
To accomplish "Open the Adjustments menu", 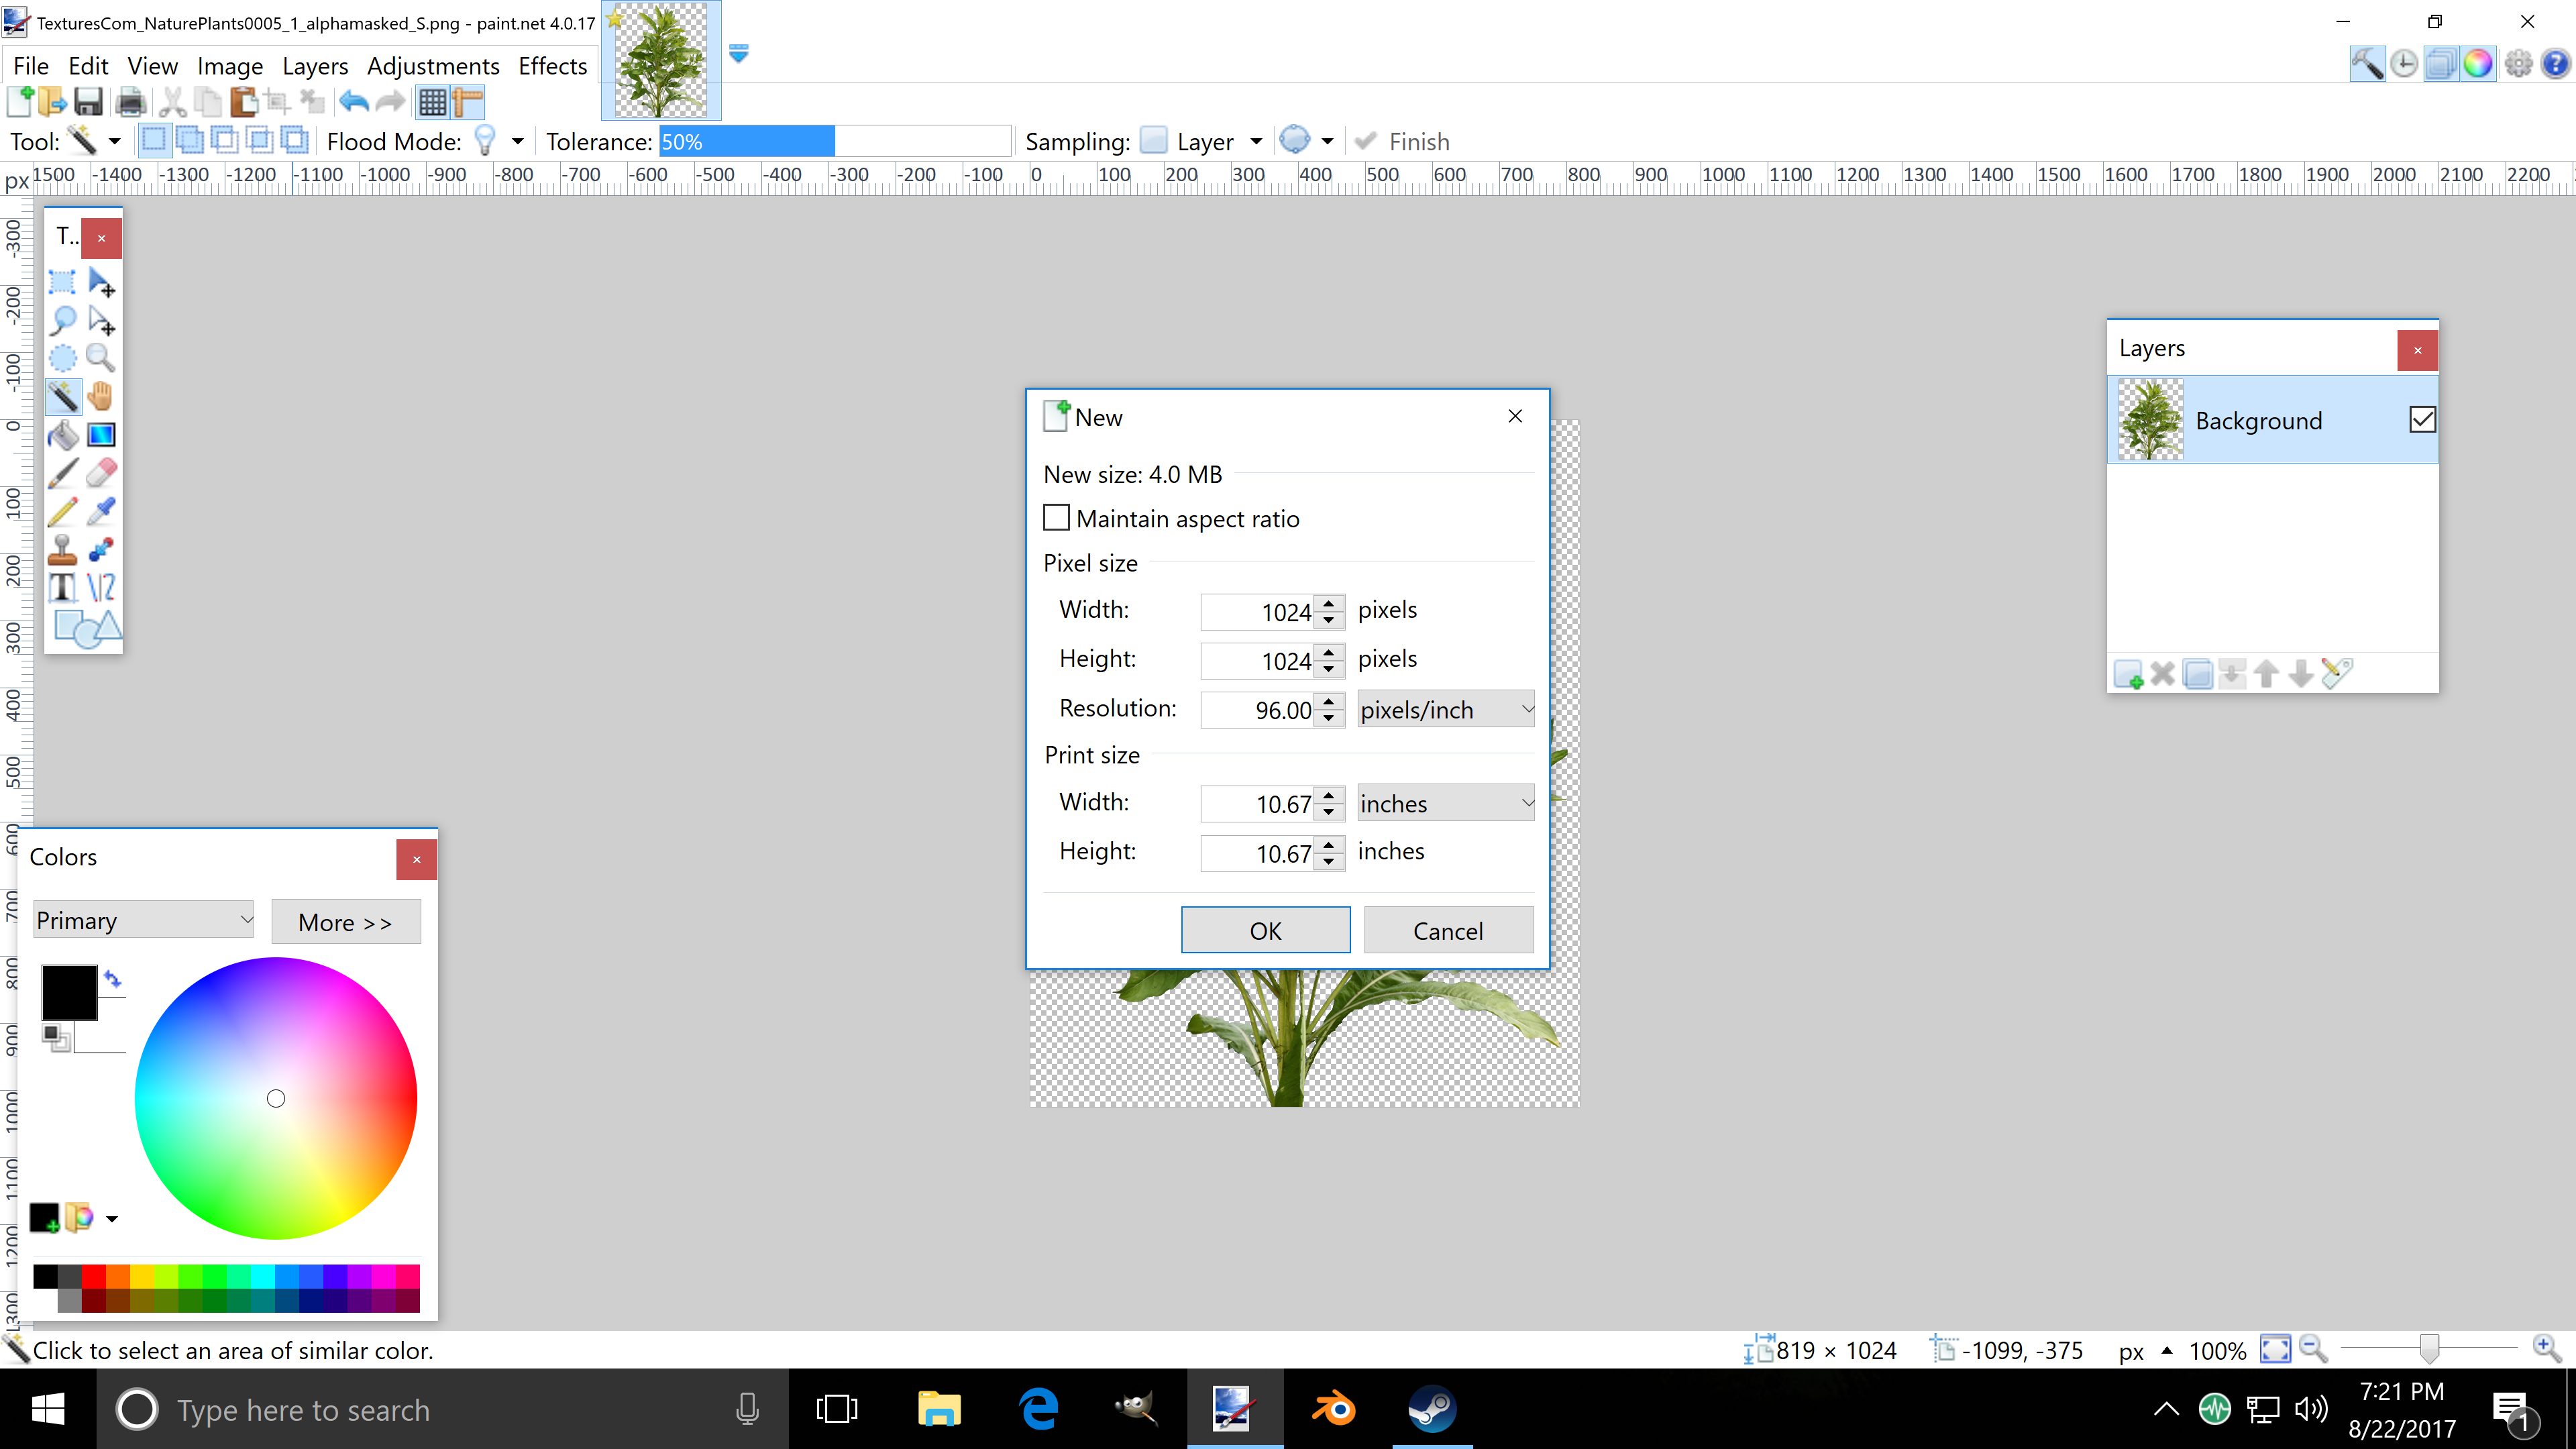I will click(433, 66).
